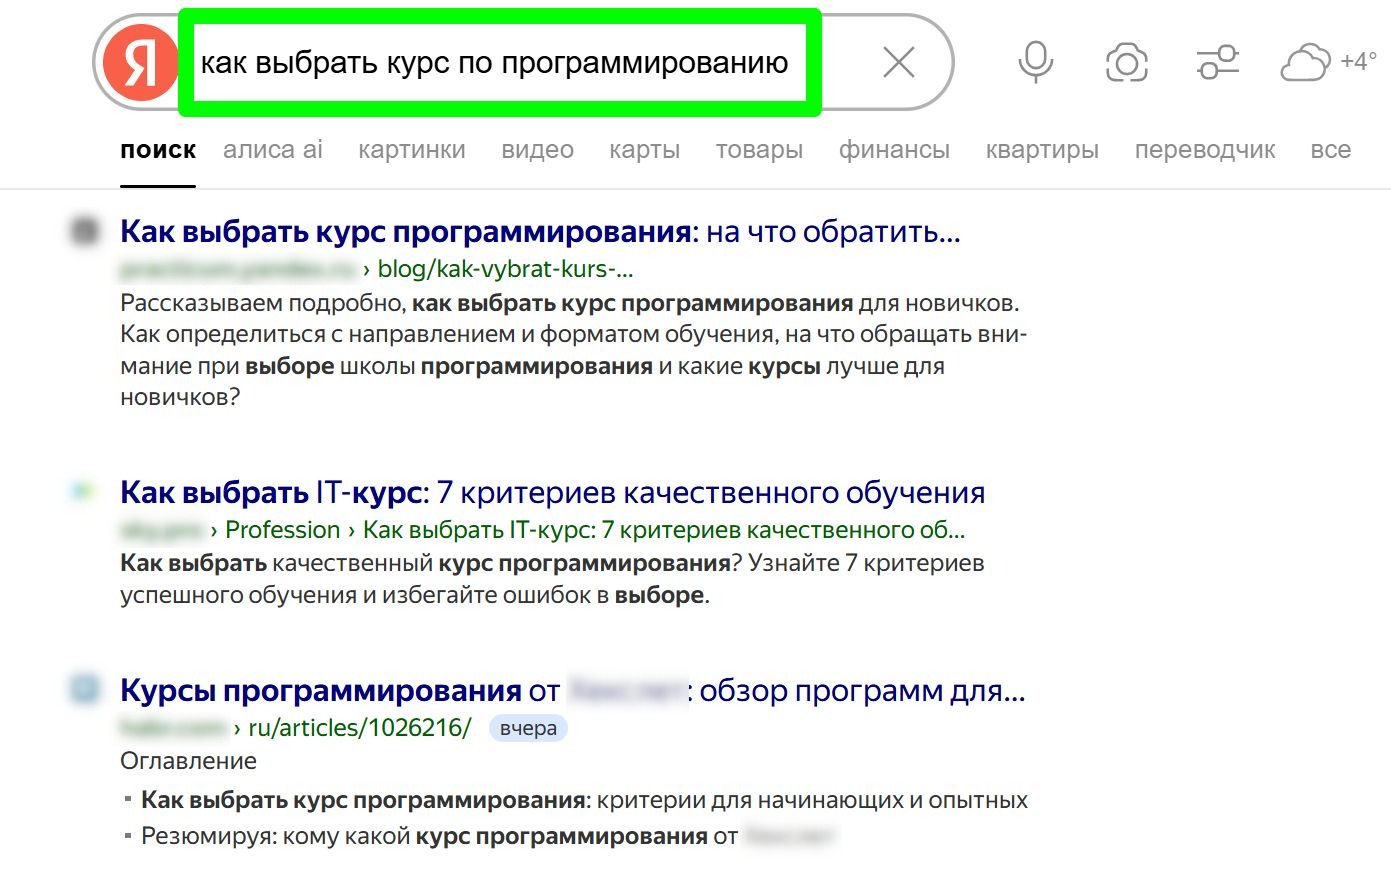Click the 'Оглавление' heading text
Image resolution: width=1391 pixels, height=883 pixels.
coord(188,761)
